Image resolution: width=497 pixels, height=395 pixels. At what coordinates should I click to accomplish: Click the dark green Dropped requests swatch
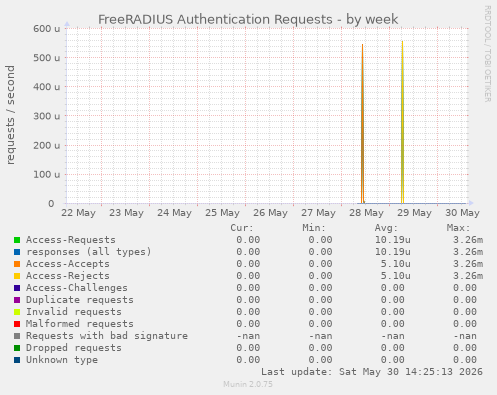click(17, 348)
